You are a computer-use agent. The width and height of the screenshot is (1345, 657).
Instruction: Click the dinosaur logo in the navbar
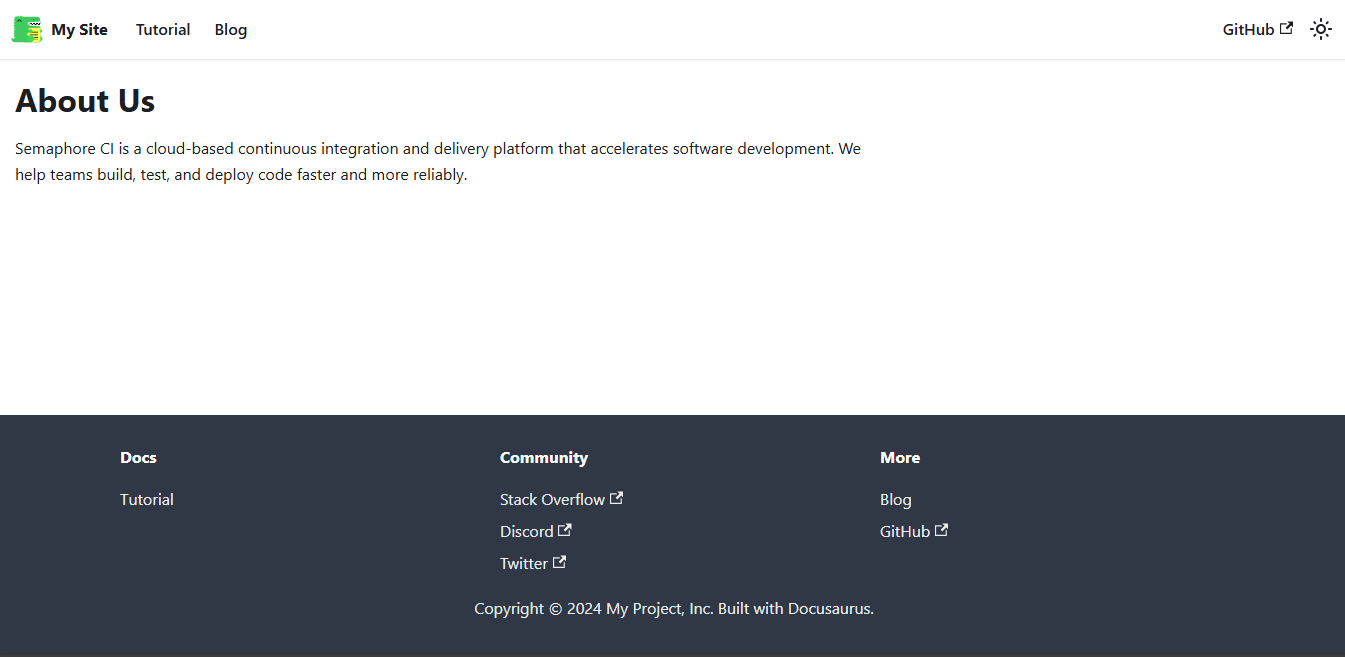[26, 29]
